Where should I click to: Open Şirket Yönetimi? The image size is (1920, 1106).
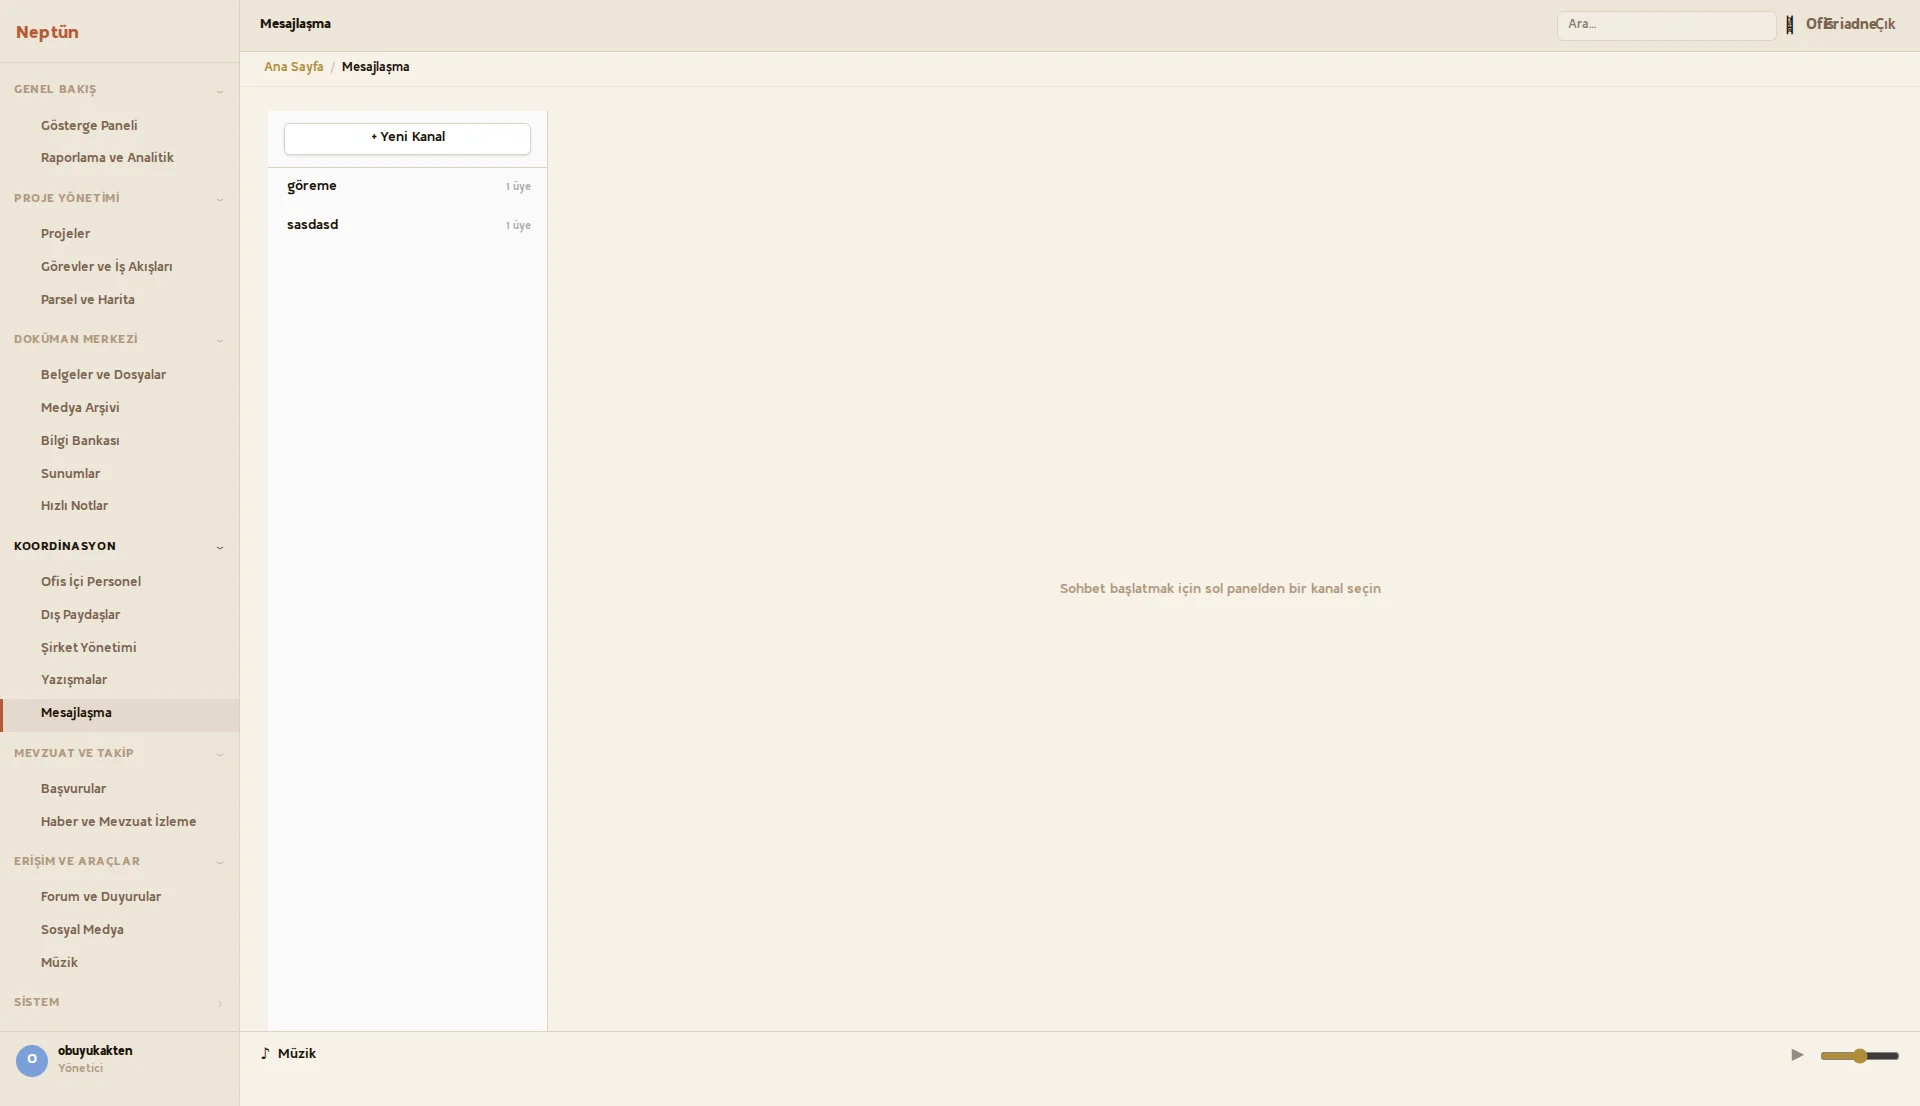click(120, 647)
